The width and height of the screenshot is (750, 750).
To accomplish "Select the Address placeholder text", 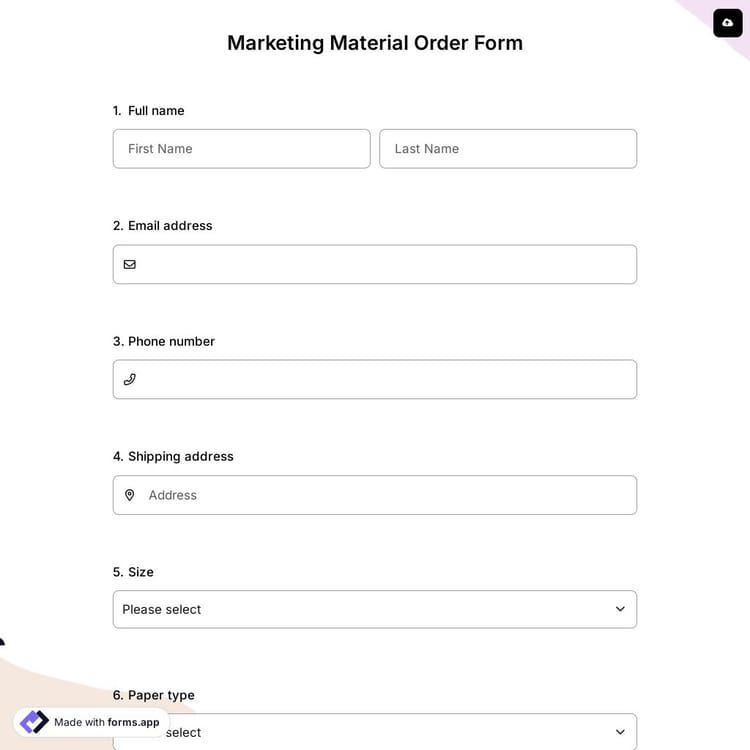I will 173,495.
